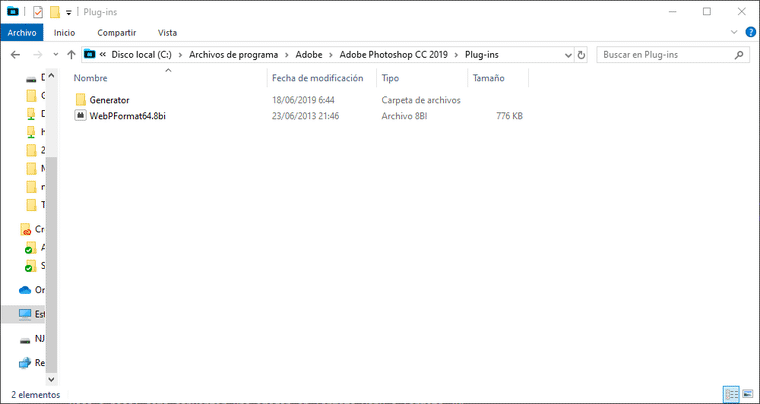Click the Archivo 8BI type cell
Screen dimensions: 760x404
[x=404, y=116]
